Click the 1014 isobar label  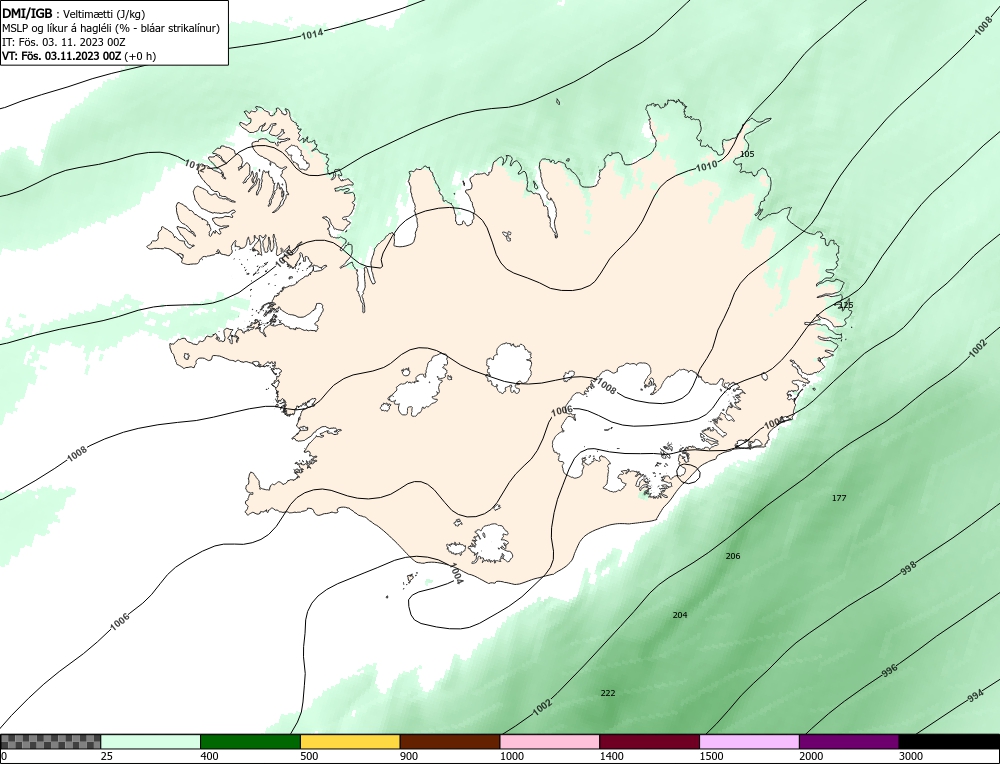coord(312,34)
